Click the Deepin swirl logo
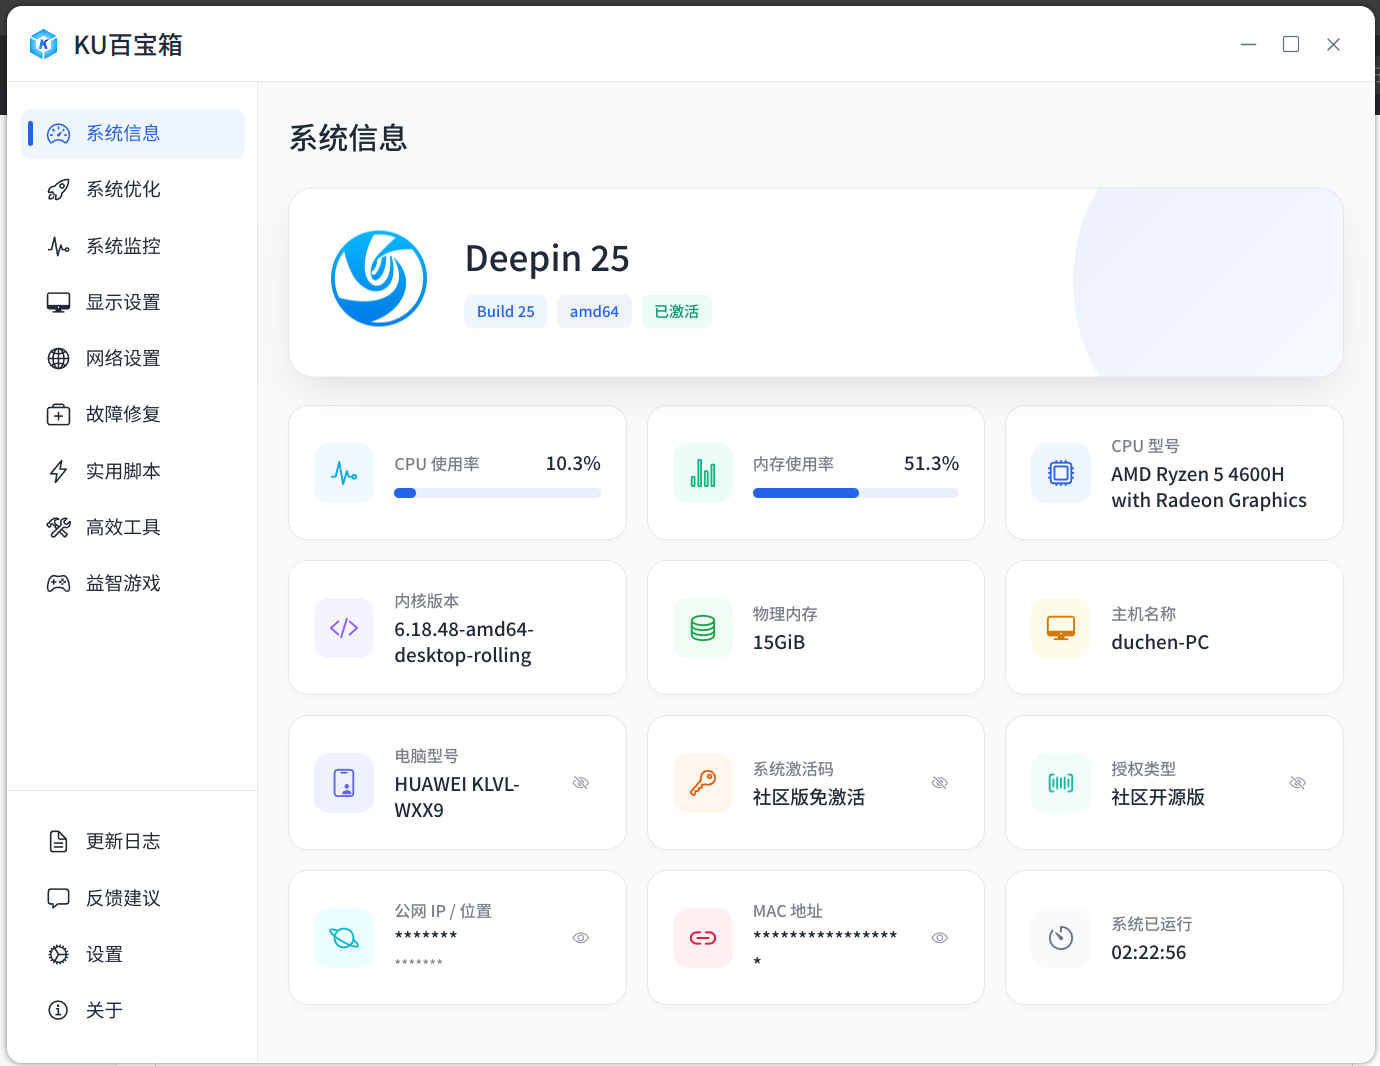Viewport: 1380px width, 1066px height. click(379, 278)
